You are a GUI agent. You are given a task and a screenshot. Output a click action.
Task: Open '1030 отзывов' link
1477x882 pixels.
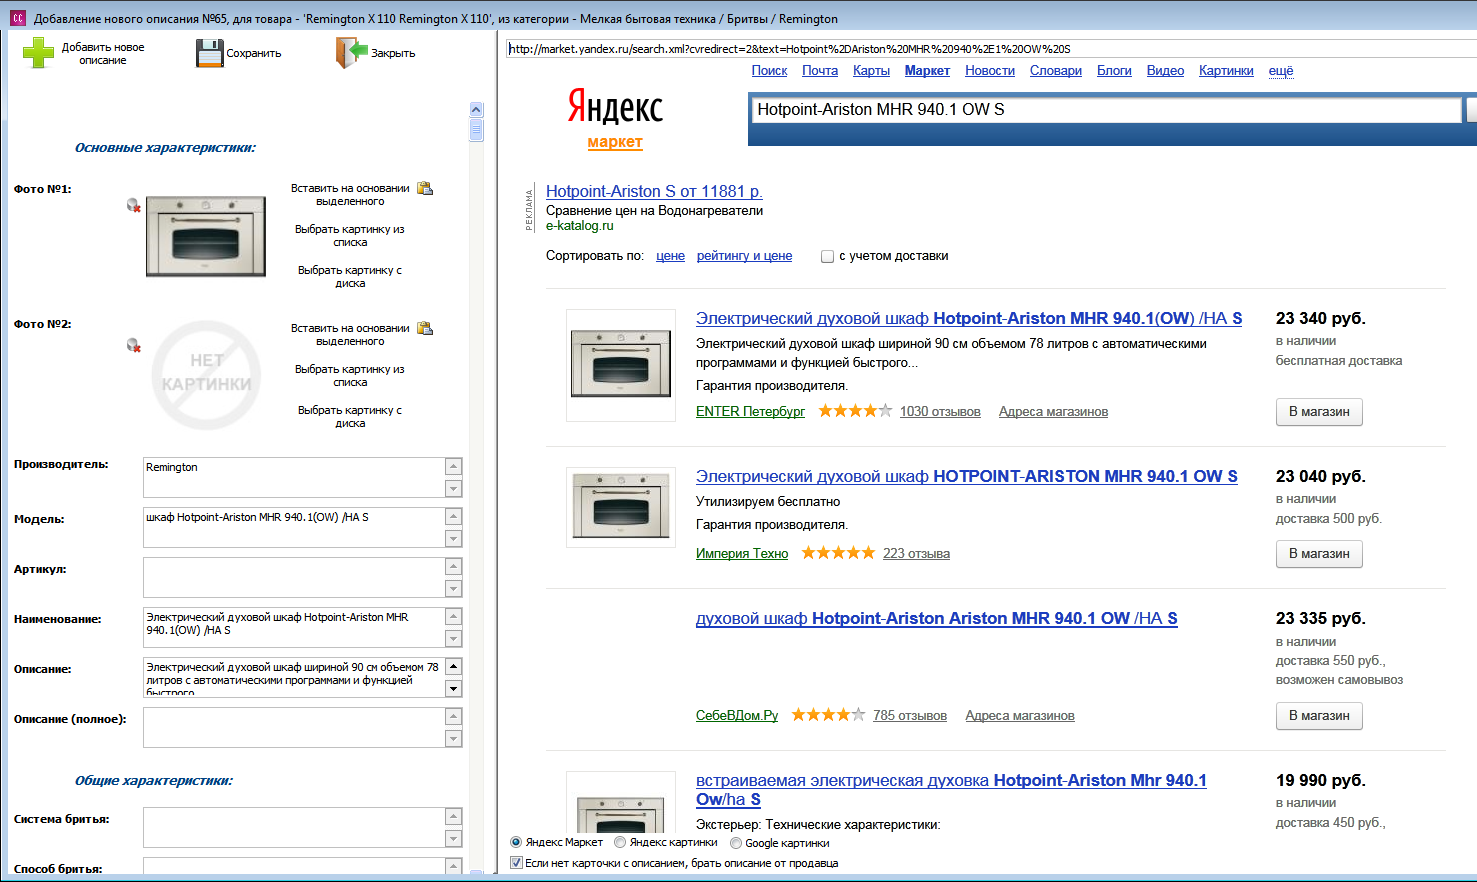(940, 411)
